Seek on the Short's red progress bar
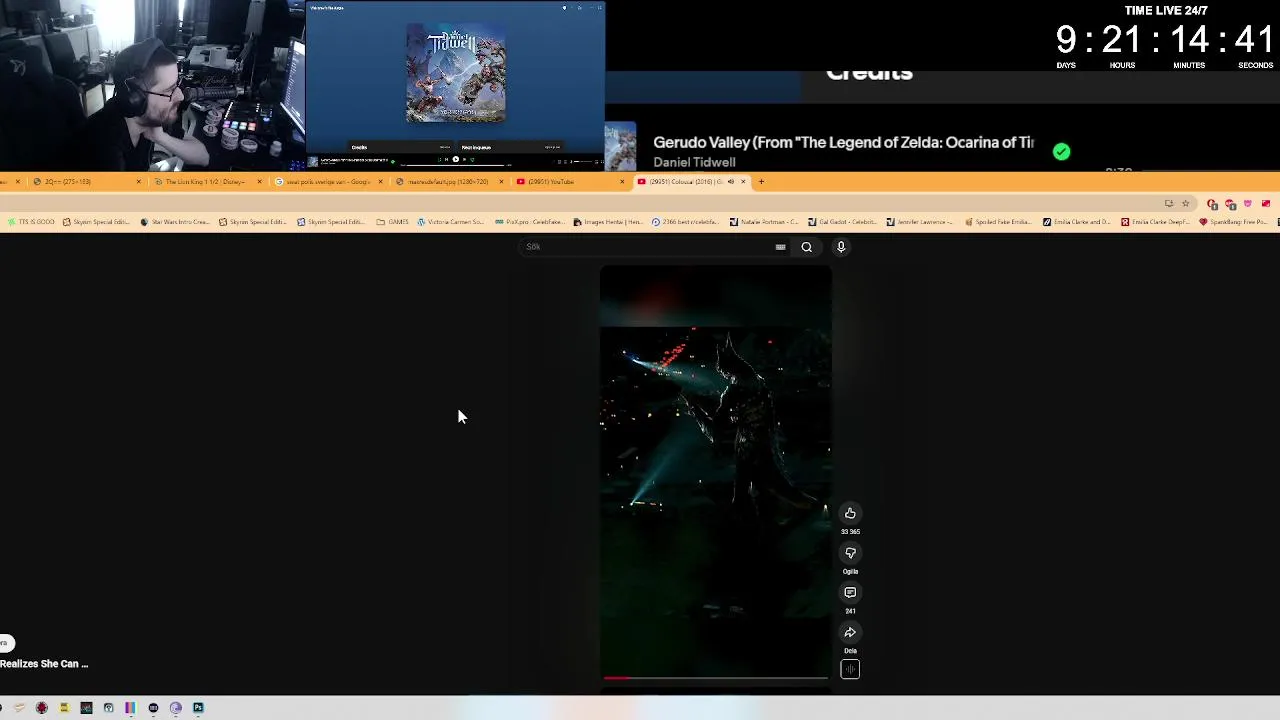The height and width of the screenshot is (720, 1280). tap(715, 678)
